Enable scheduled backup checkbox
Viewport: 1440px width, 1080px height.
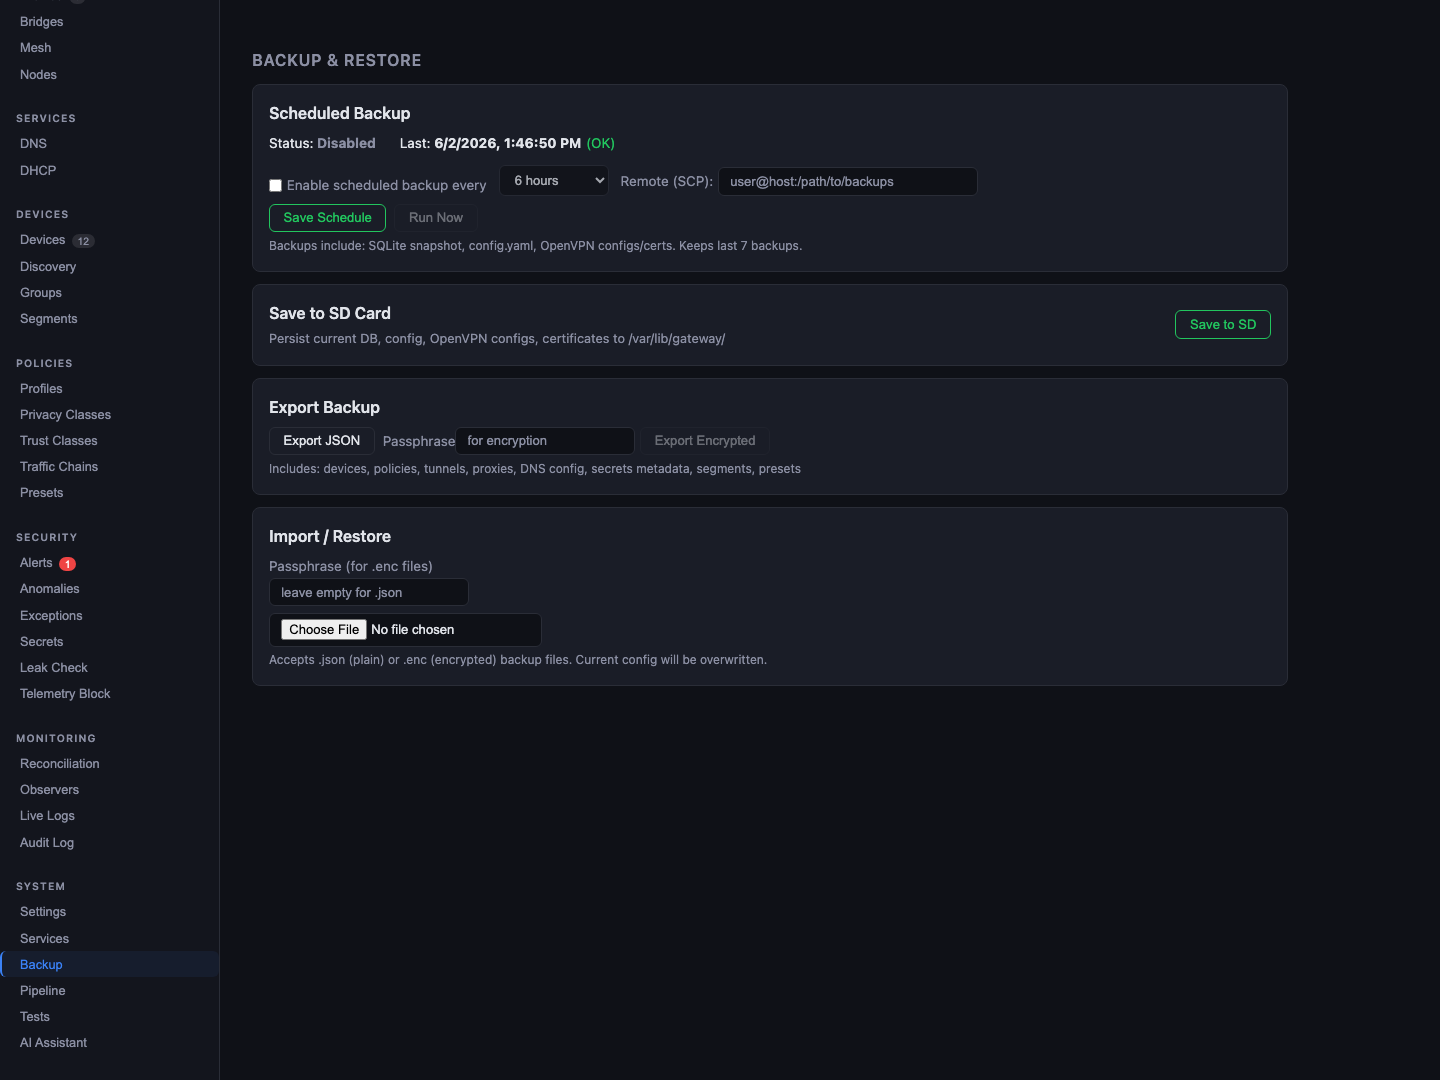(275, 185)
